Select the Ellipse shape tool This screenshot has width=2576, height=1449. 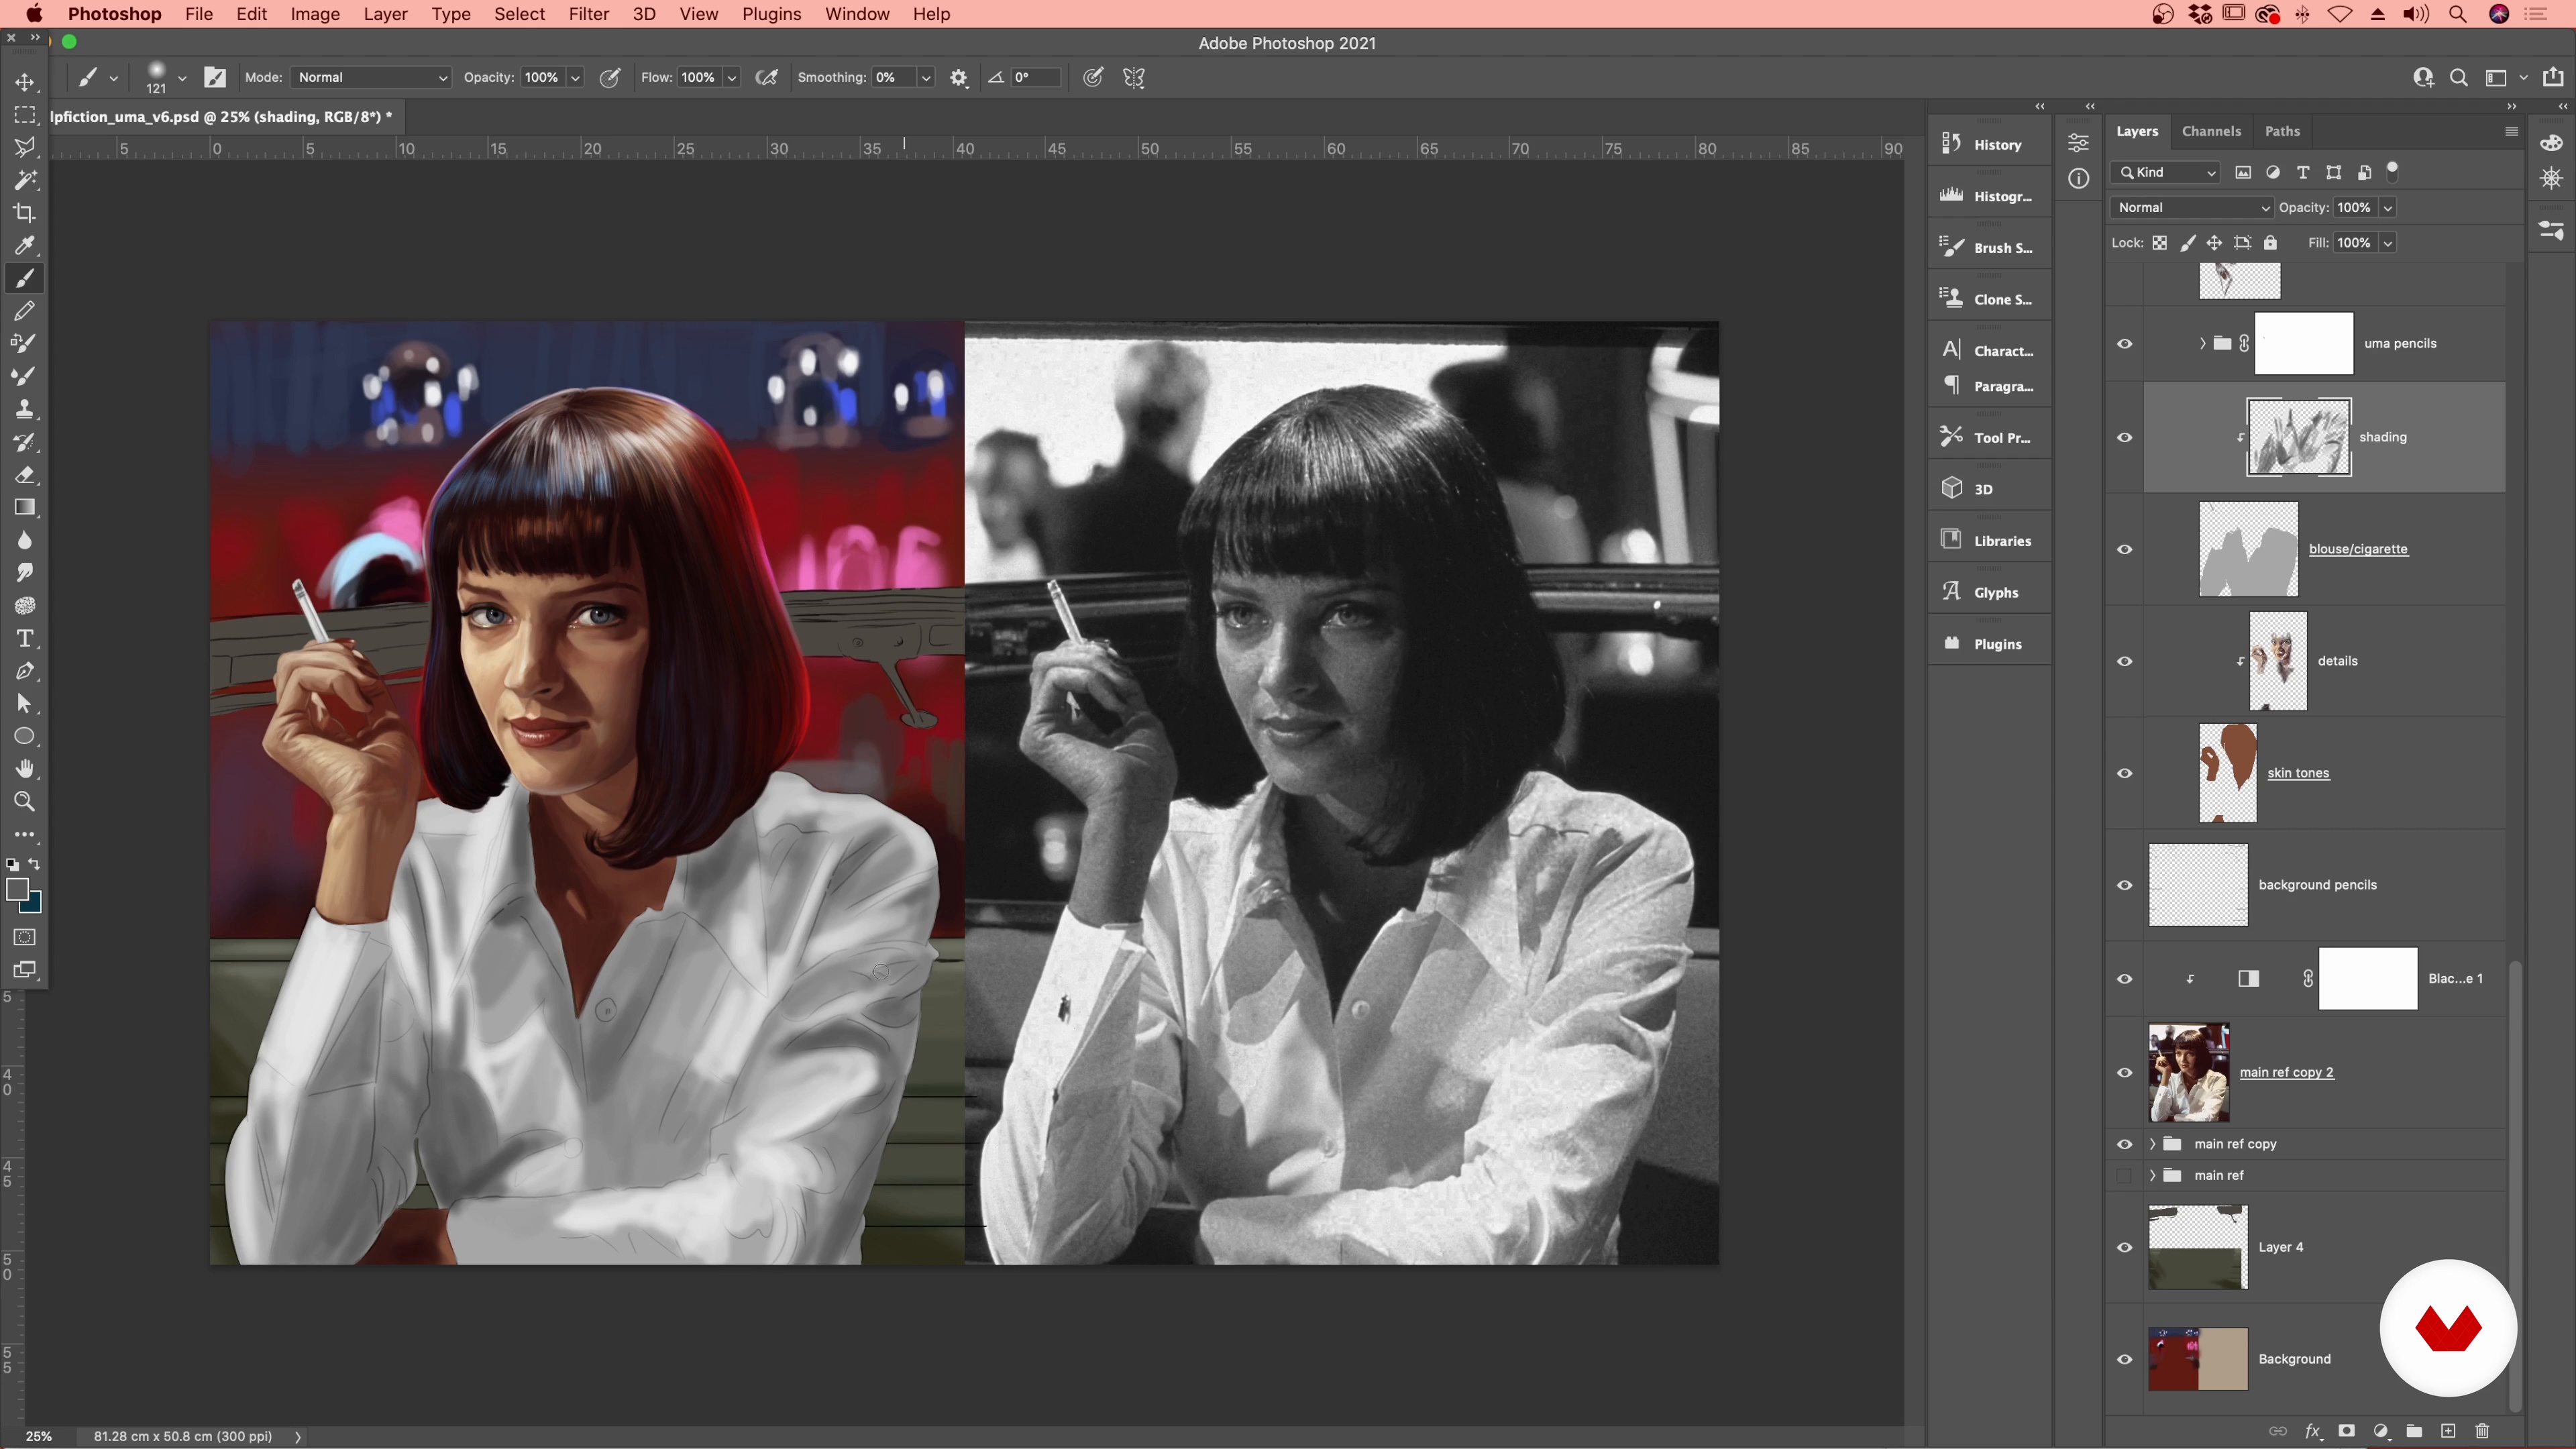click(x=24, y=736)
